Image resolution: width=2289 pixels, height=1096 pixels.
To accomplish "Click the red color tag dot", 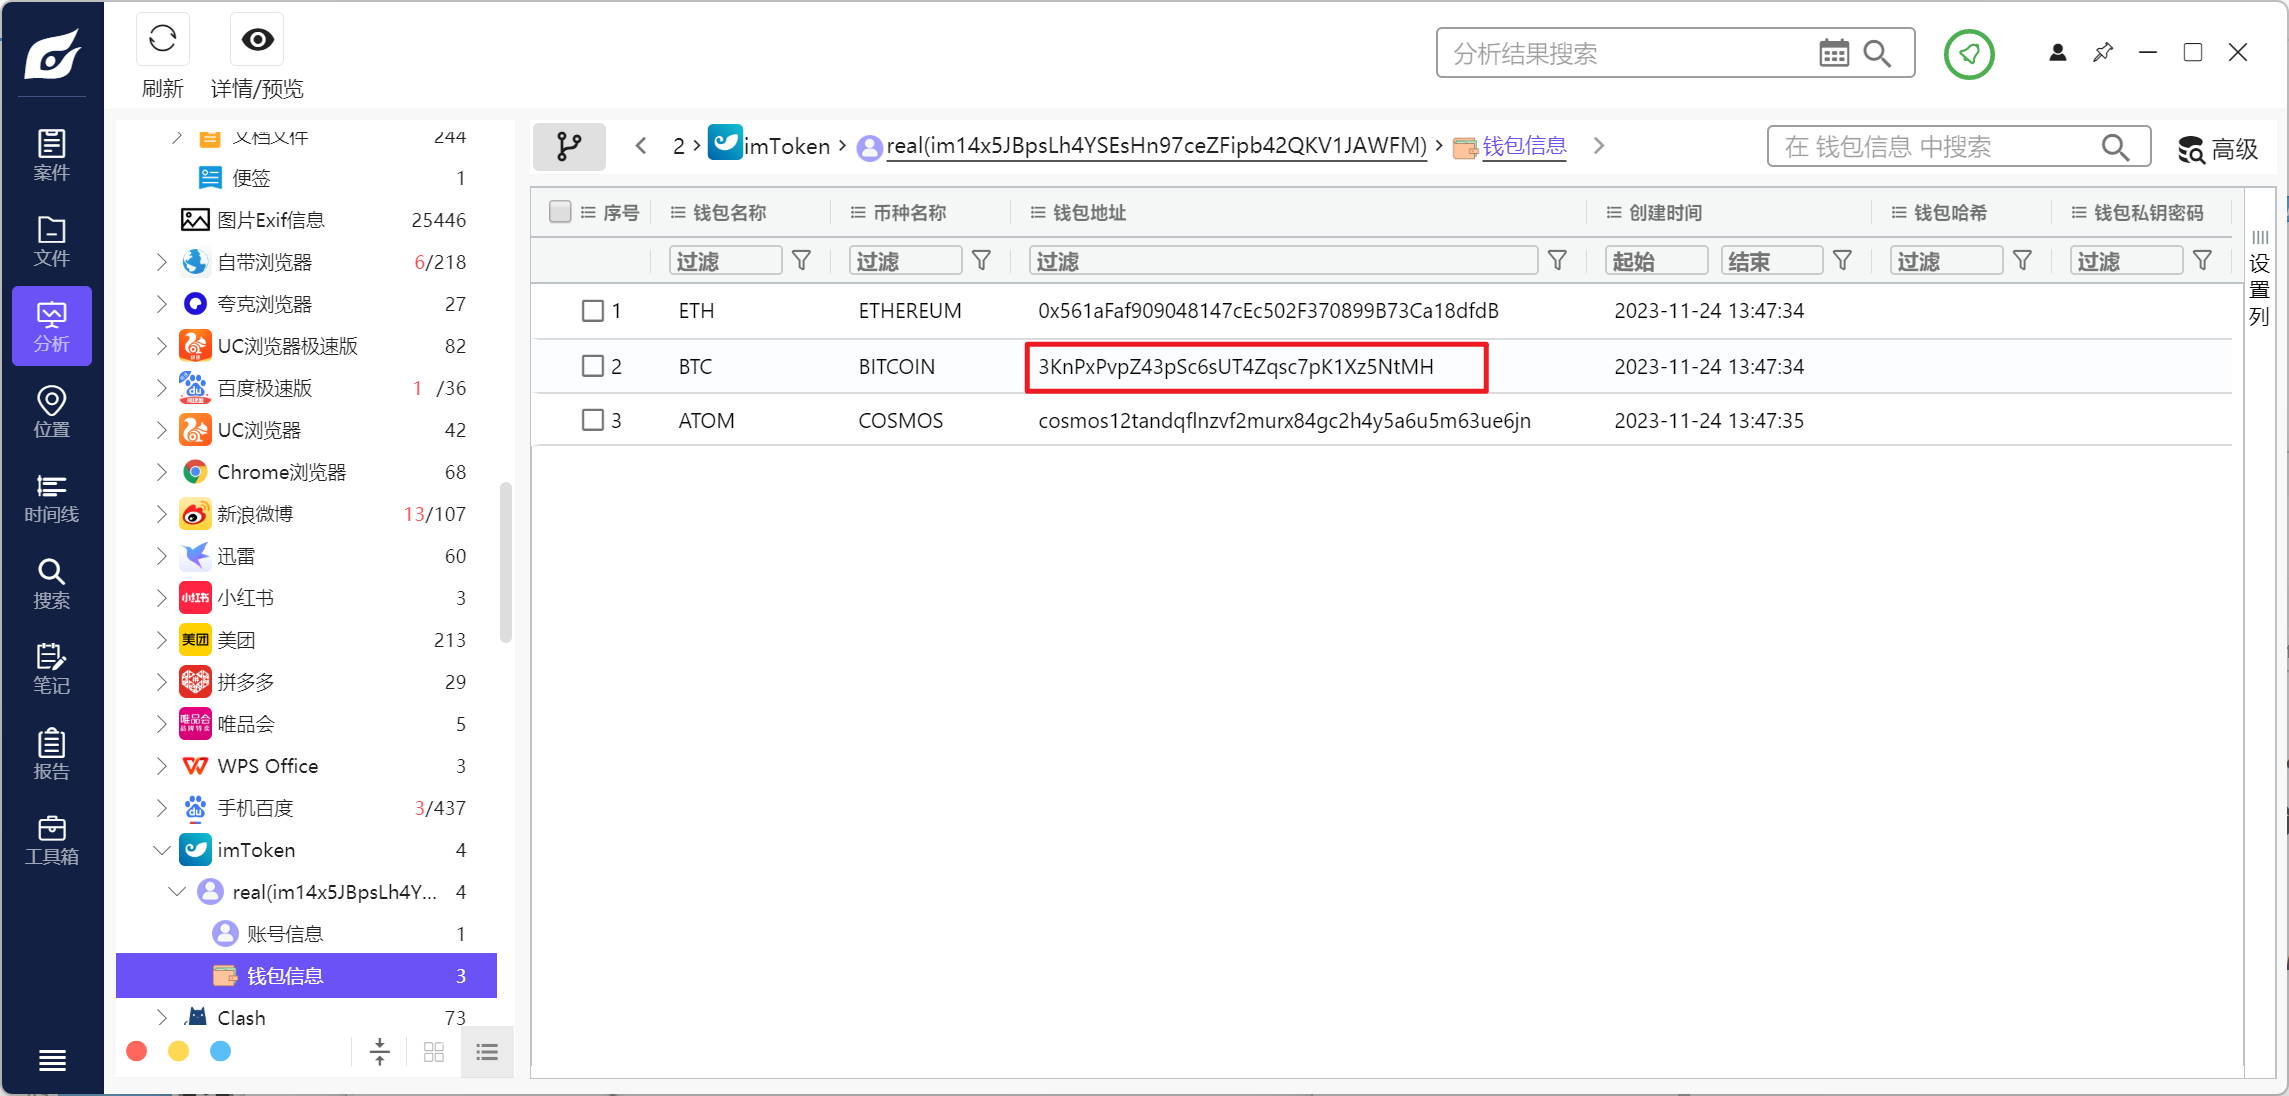I will (x=137, y=1051).
